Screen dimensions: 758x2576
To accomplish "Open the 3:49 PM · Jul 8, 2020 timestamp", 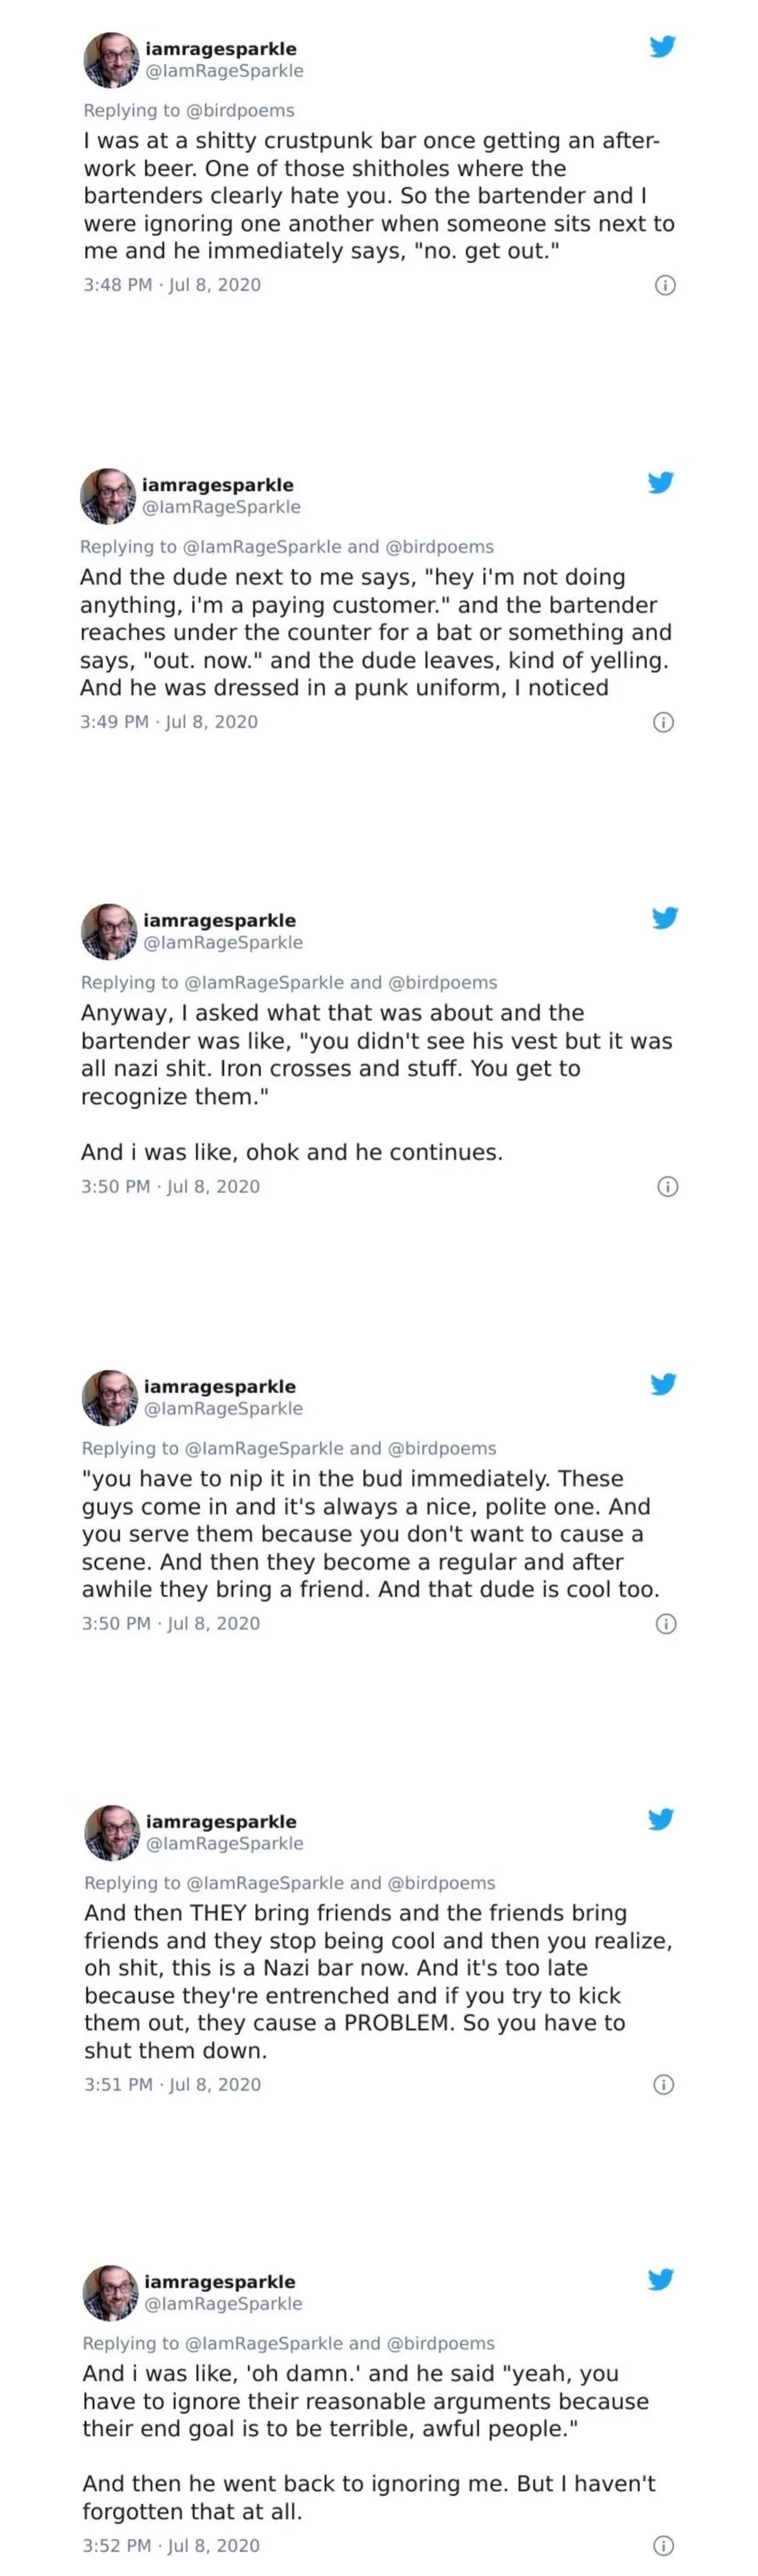I will [169, 722].
